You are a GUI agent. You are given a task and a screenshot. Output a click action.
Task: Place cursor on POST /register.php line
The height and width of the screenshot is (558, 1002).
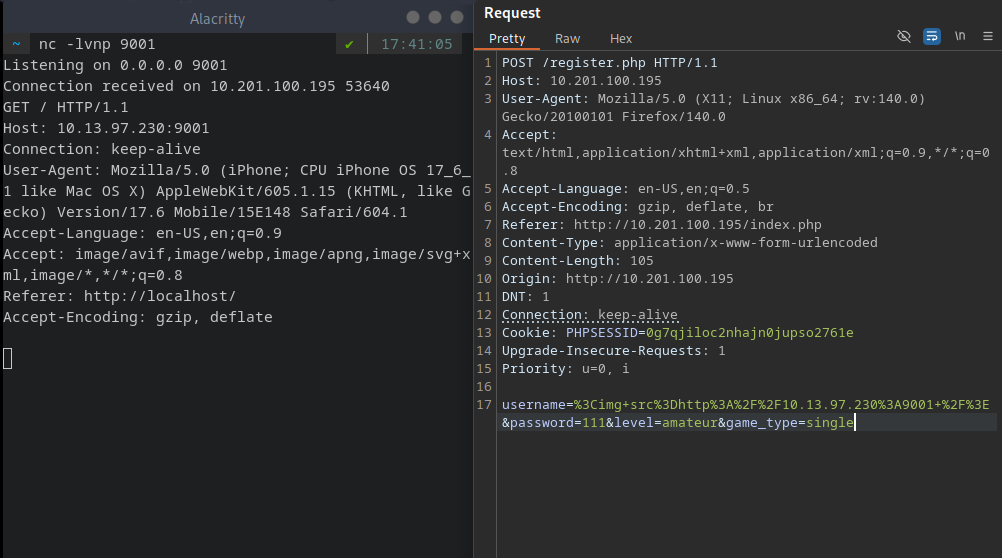(x=609, y=62)
